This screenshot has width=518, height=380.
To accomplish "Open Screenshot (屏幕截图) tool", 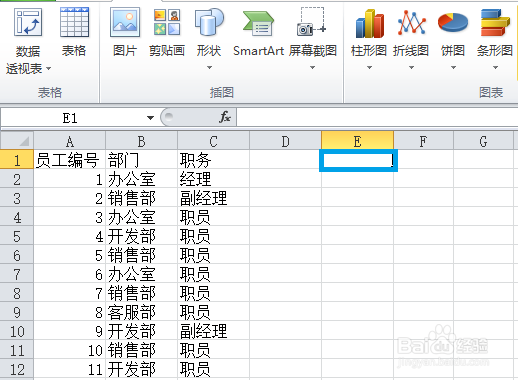I will 312,38.
